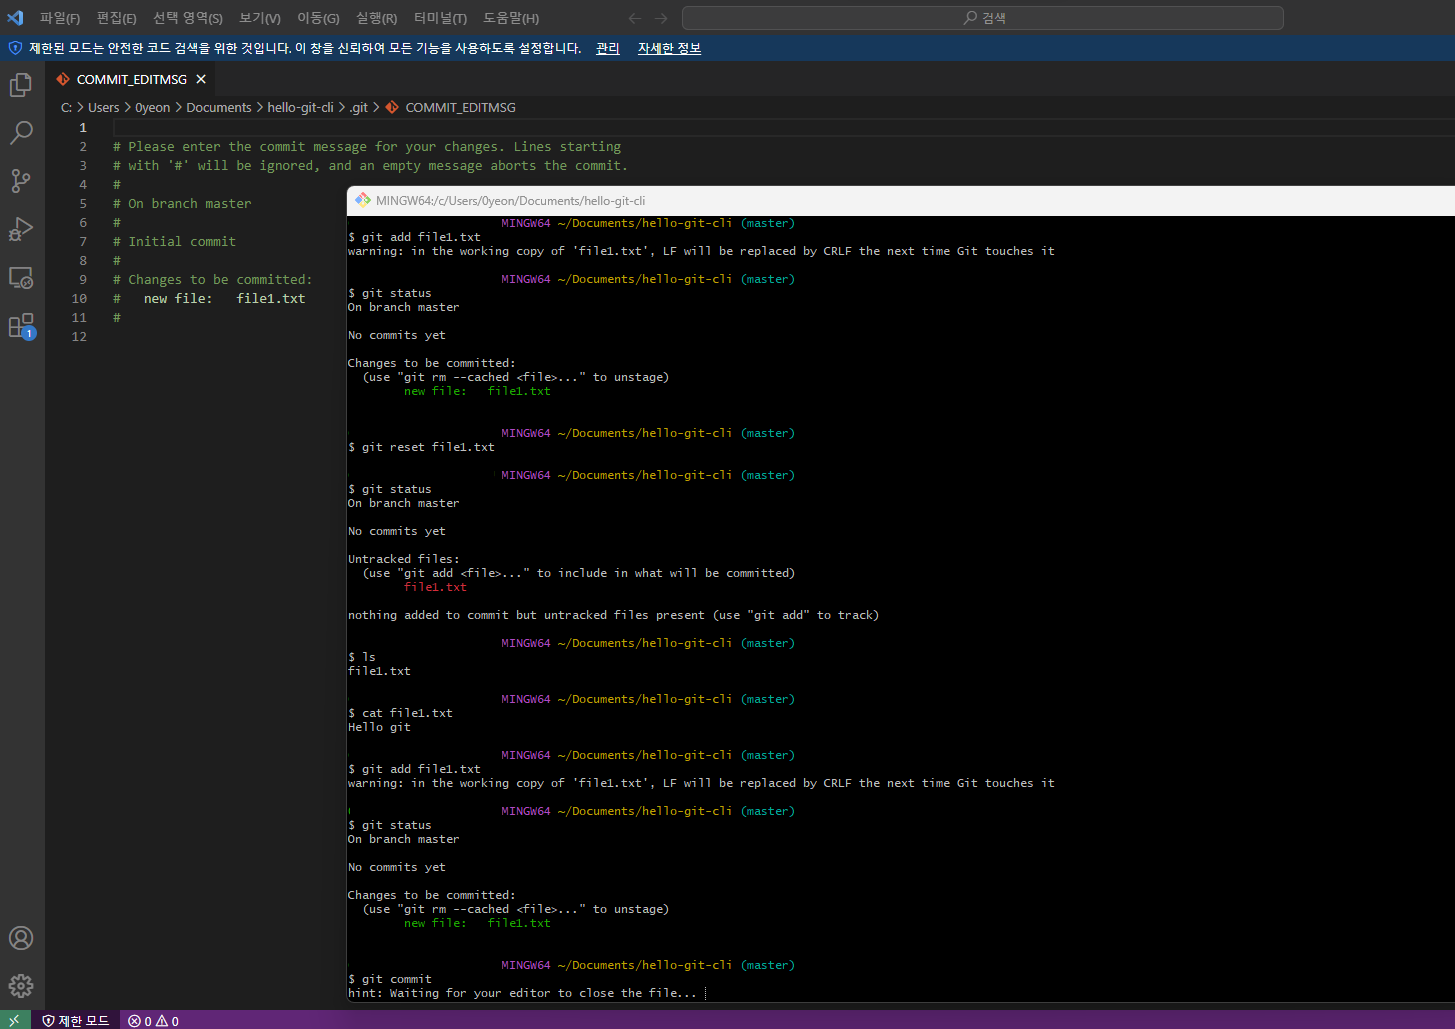Image resolution: width=1455 pixels, height=1029 pixels.
Task: Open errors and warnings status item
Action: [x=153, y=1020]
